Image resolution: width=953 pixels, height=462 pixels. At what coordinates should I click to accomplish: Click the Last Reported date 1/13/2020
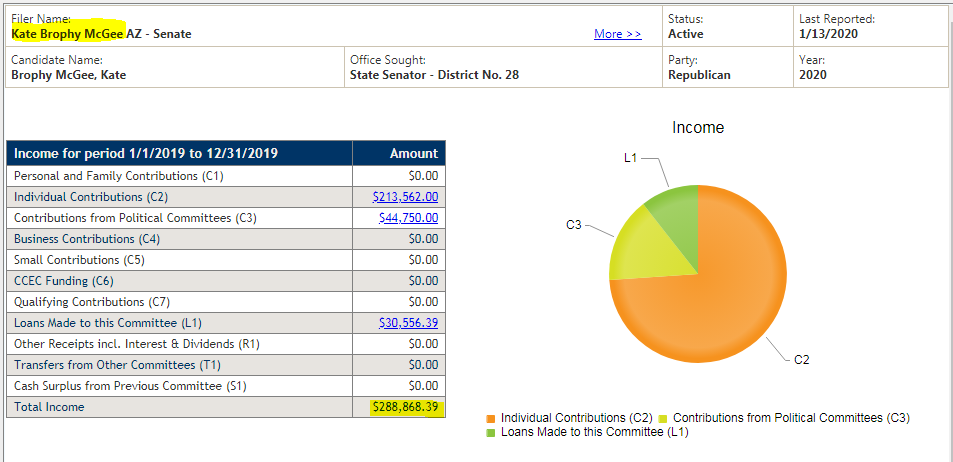(x=828, y=34)
